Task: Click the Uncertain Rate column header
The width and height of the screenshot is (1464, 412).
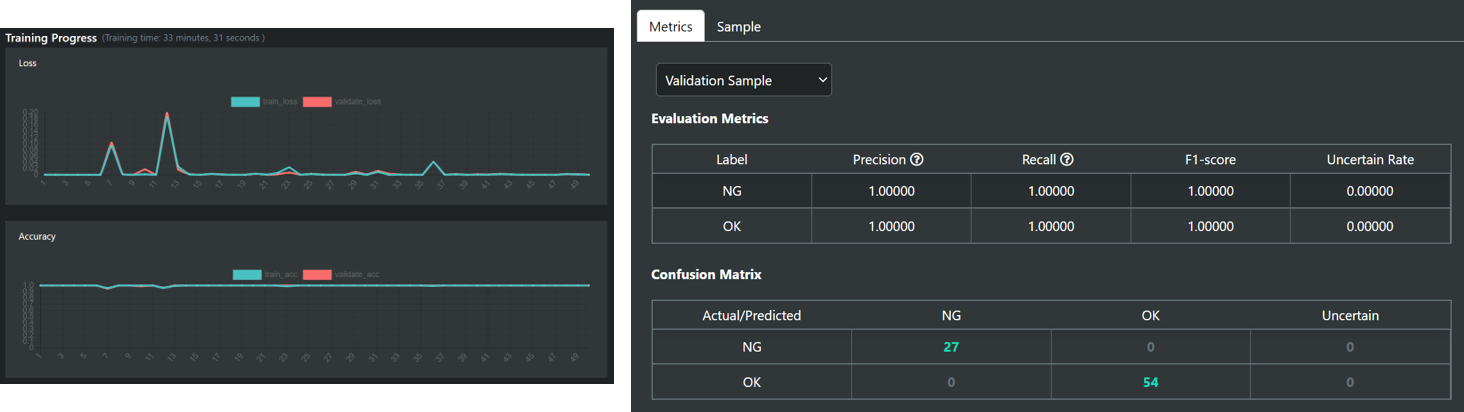Action: click(1369, 160)
